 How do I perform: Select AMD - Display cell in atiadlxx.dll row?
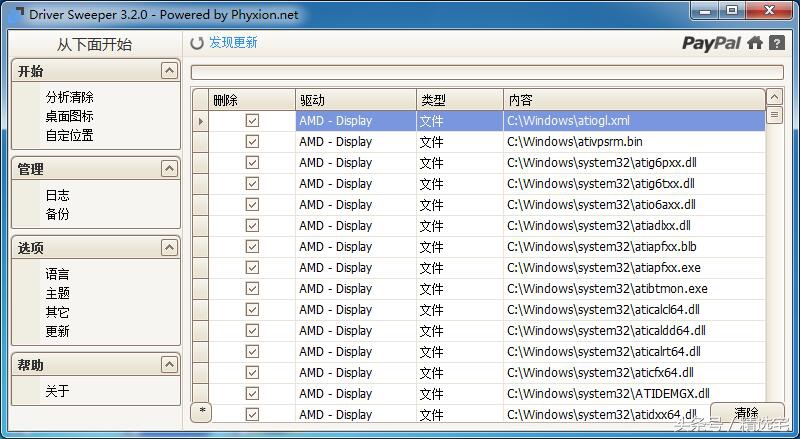pyautogui.click(x=356, y=226)
